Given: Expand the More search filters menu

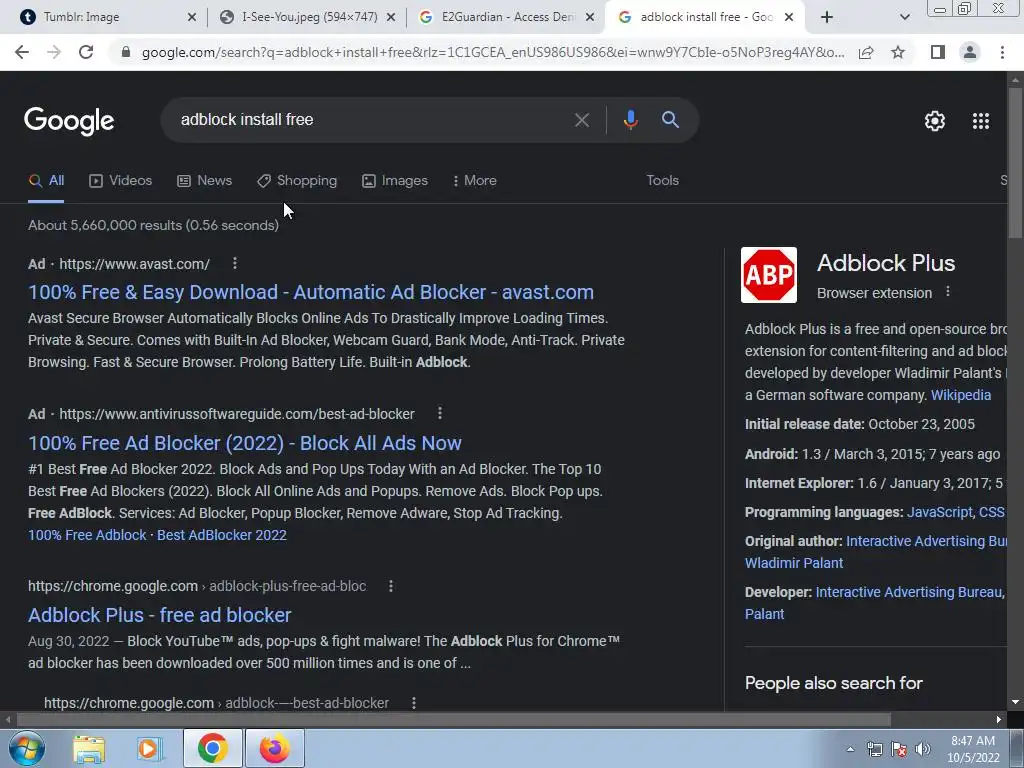Looking at the screenshot, I should (x=475, y=181).
